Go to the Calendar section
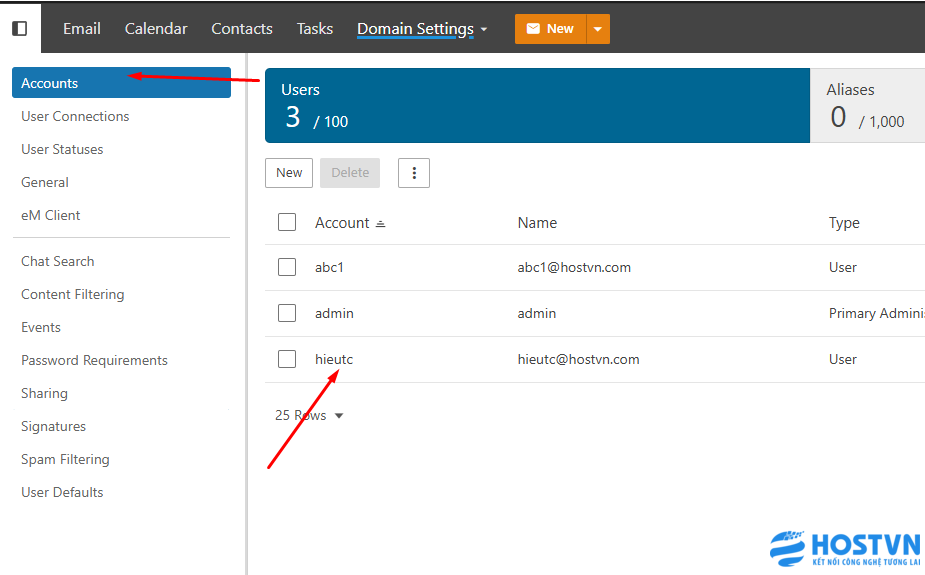The height and width of the screenshot is (575, 925). click(x=156, y=29)
